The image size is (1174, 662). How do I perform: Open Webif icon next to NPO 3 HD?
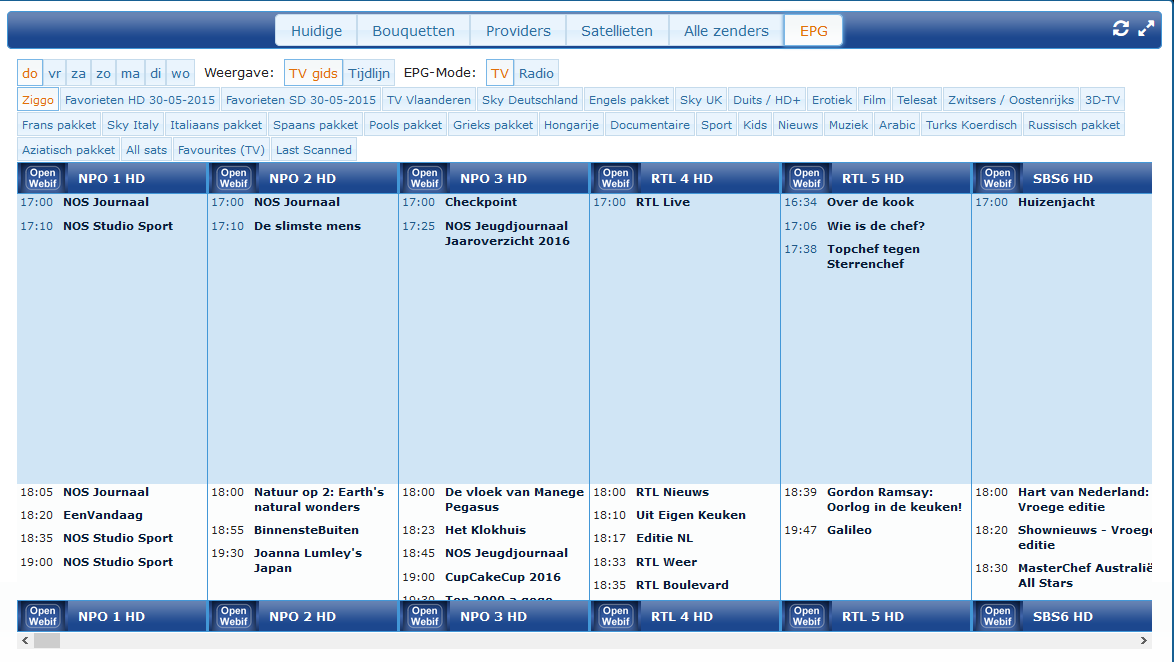coord(425,178)
